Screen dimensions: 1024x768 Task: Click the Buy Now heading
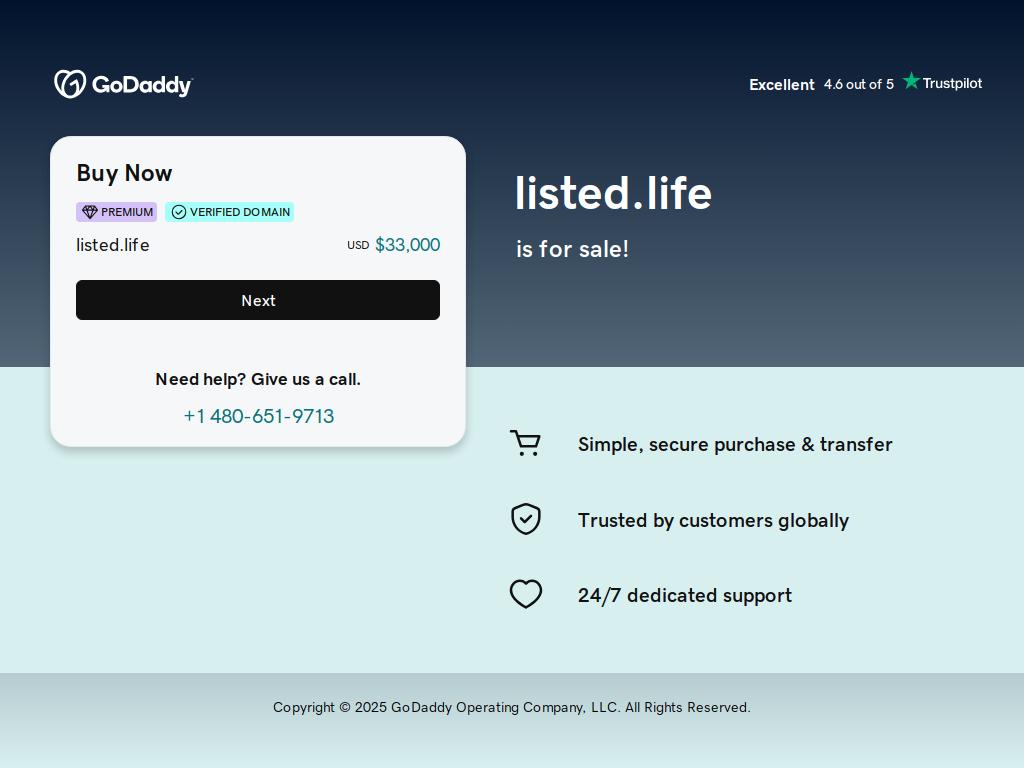tap(124, 173)
